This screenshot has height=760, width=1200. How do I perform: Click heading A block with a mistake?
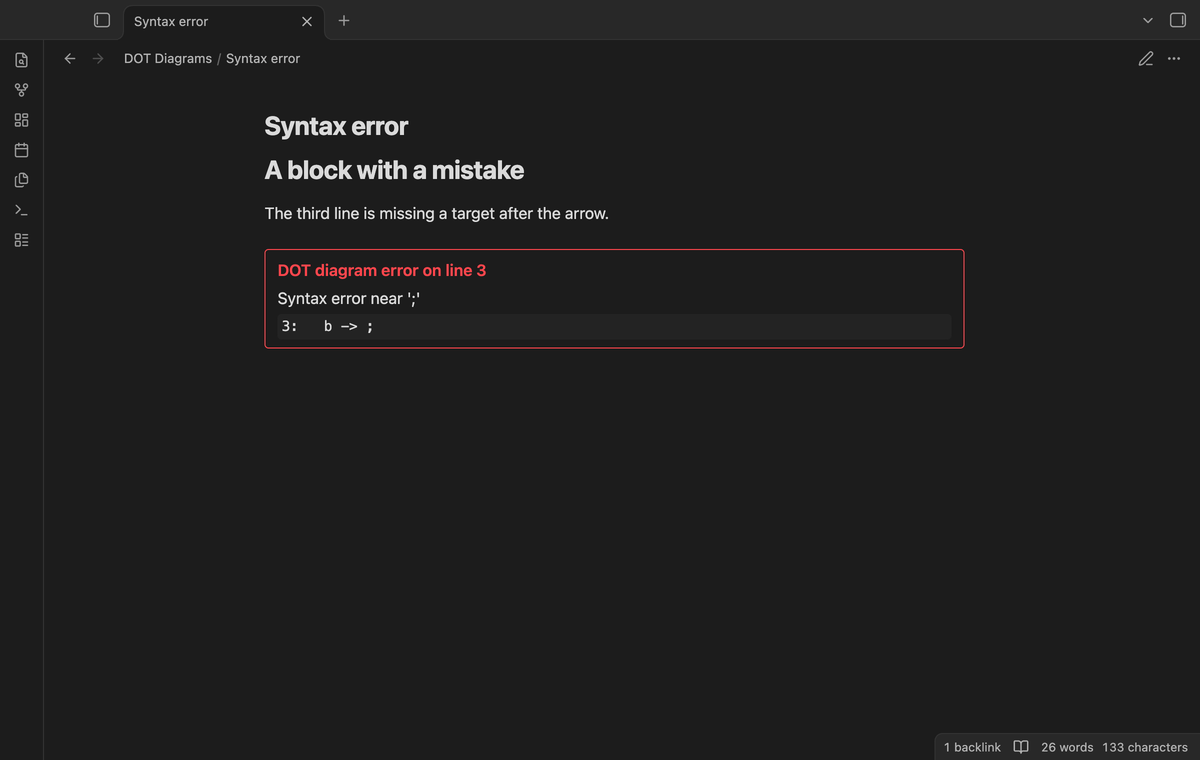click(394, 170)
